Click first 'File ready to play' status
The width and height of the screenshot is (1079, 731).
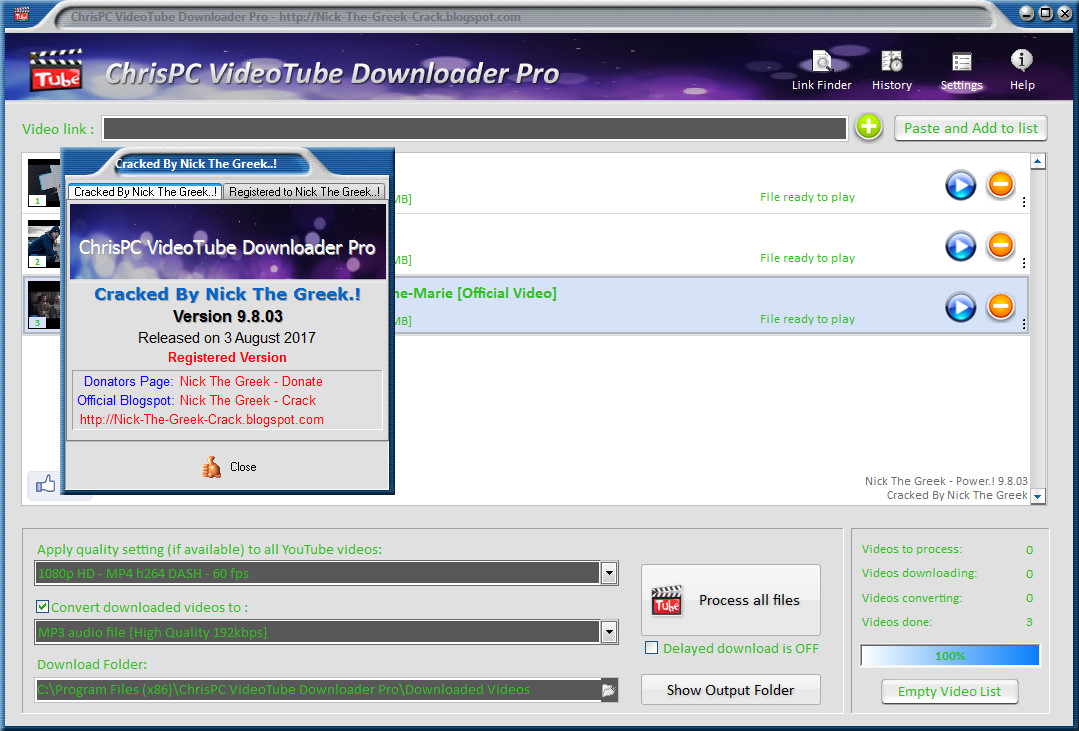pyautogui.click(x=807, y=197)
